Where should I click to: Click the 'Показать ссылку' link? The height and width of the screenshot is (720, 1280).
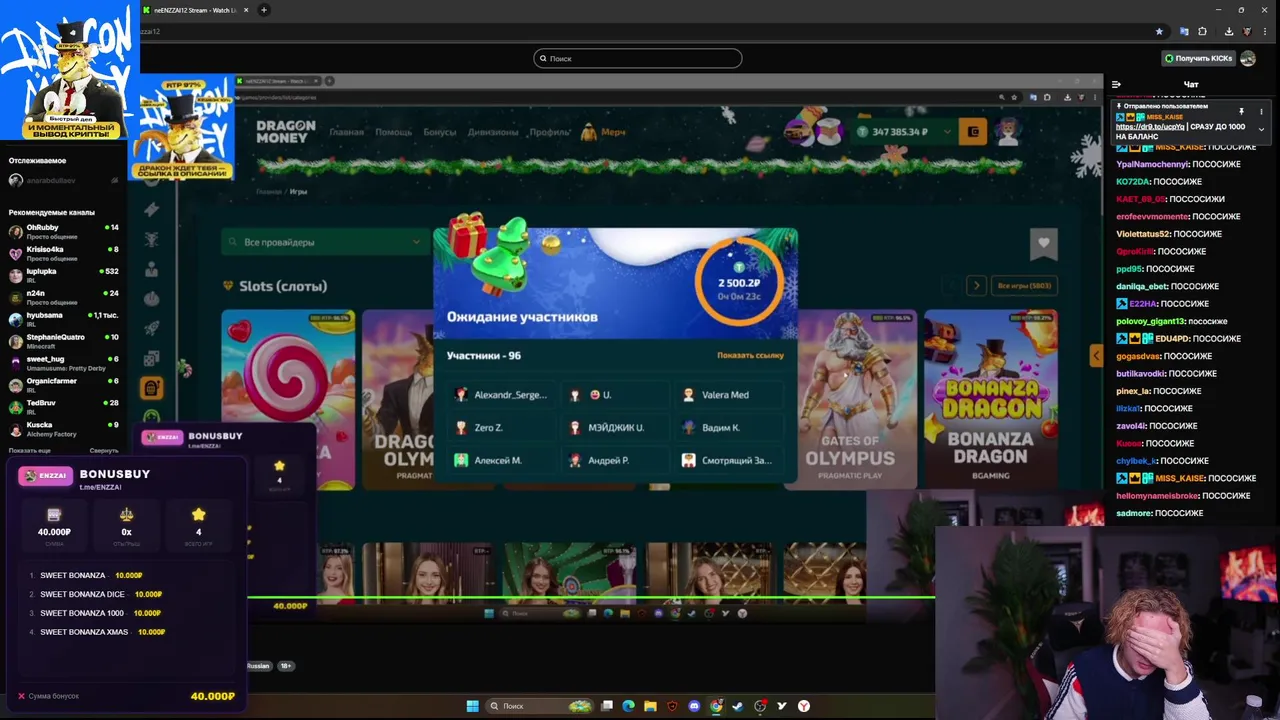coord(750,355)
